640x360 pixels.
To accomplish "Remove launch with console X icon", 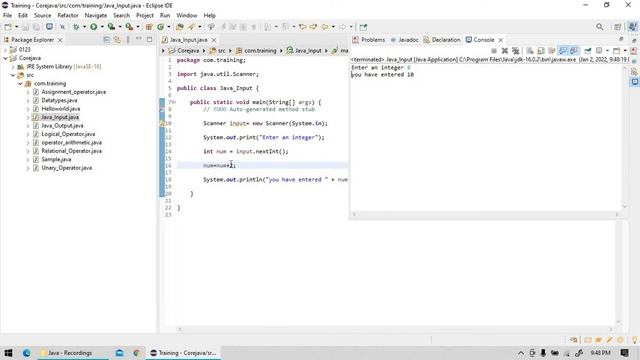I will tap(505, 51).
